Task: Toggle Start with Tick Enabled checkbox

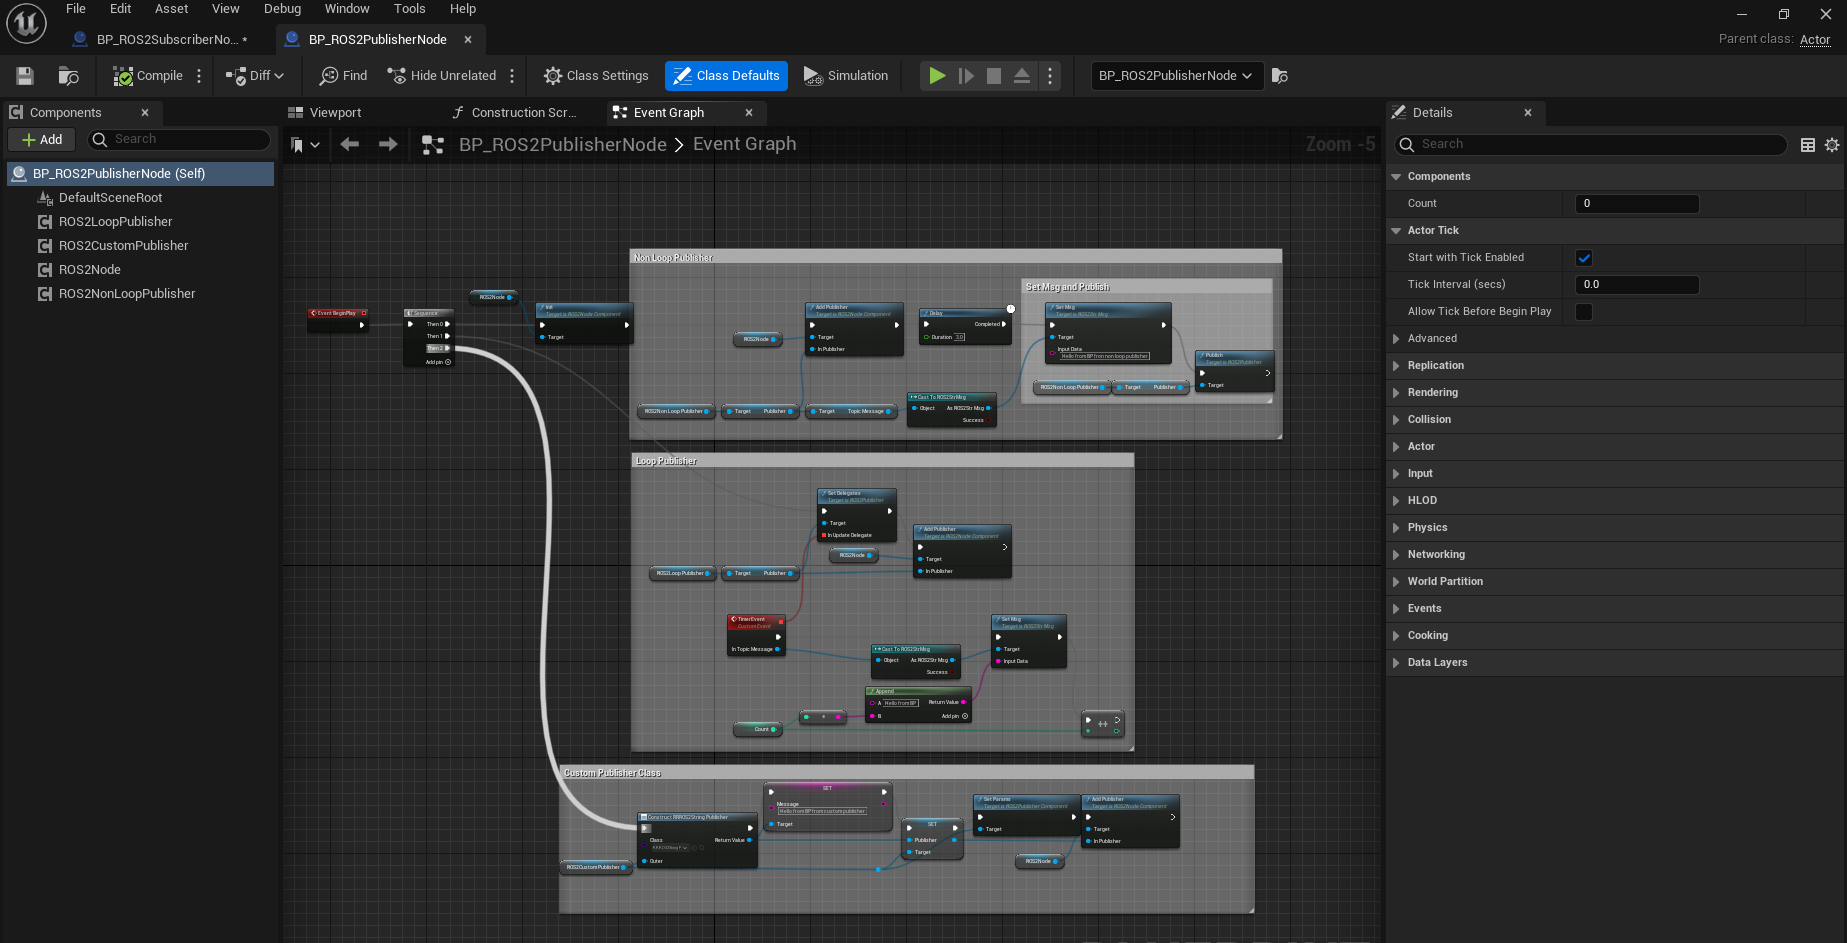Action: (1584, 258)
